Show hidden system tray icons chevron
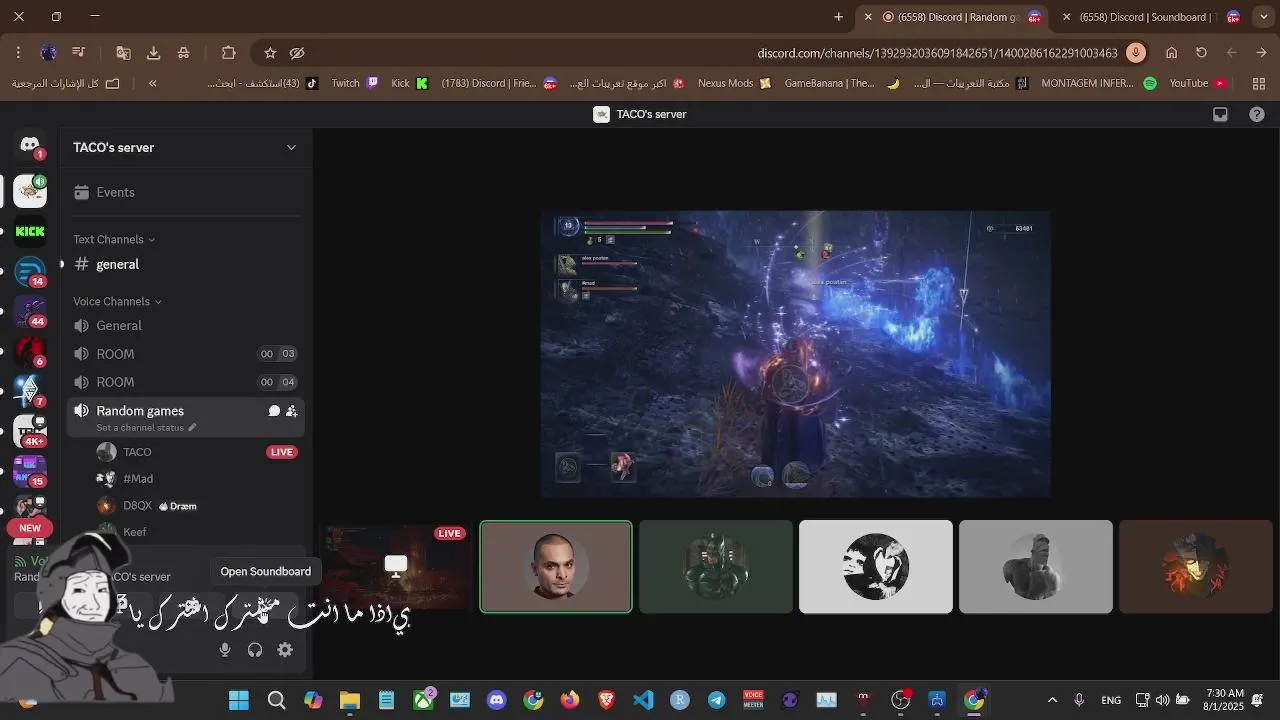This screenshot has width=1280, height=720. pos(1052,700)
